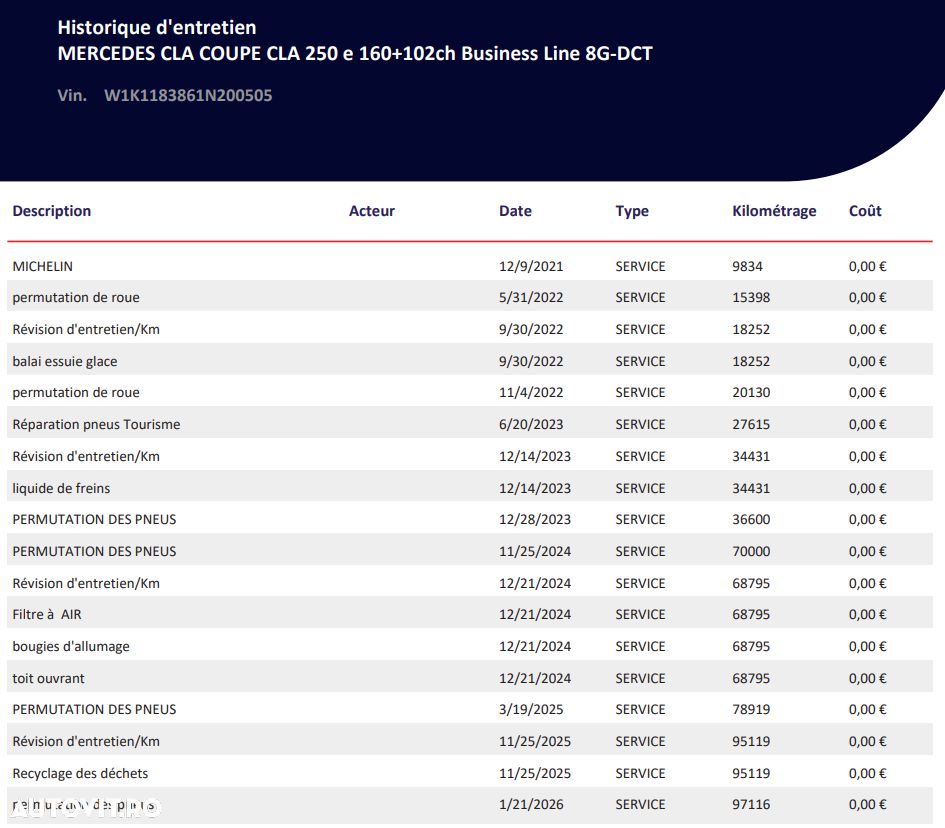Click the Coût column header
Image resolution: width=945 pixels, height=828 pixels.
click(865, 211)
